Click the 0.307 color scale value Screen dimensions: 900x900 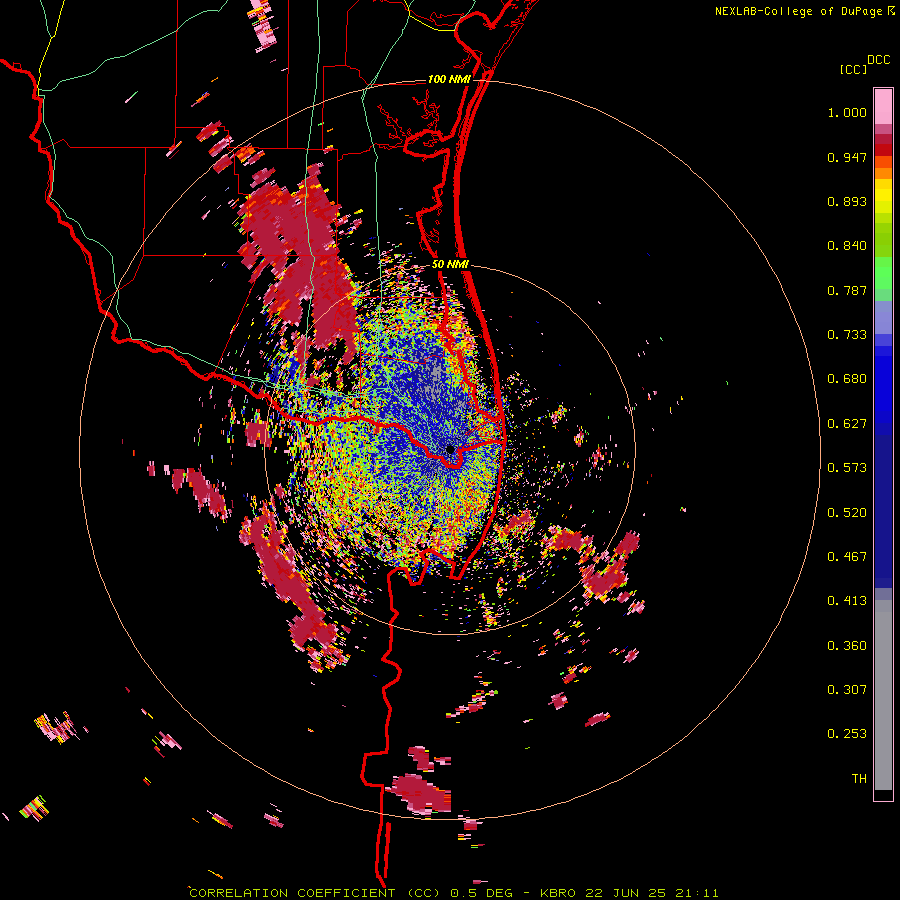[x=847, y=690]
